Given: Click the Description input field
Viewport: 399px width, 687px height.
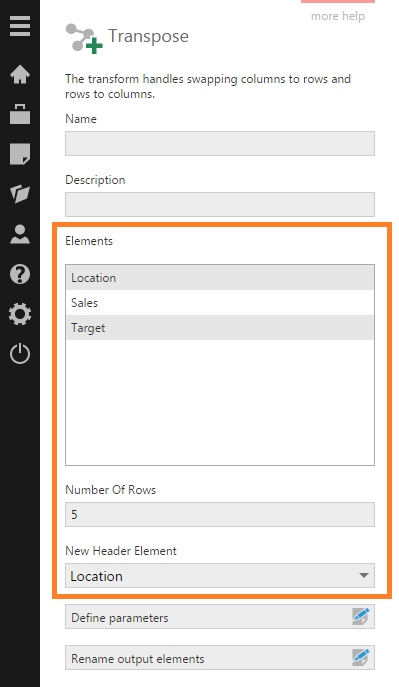Looking at the screenshot, I should pyautogui.click(x=220, y=204).
